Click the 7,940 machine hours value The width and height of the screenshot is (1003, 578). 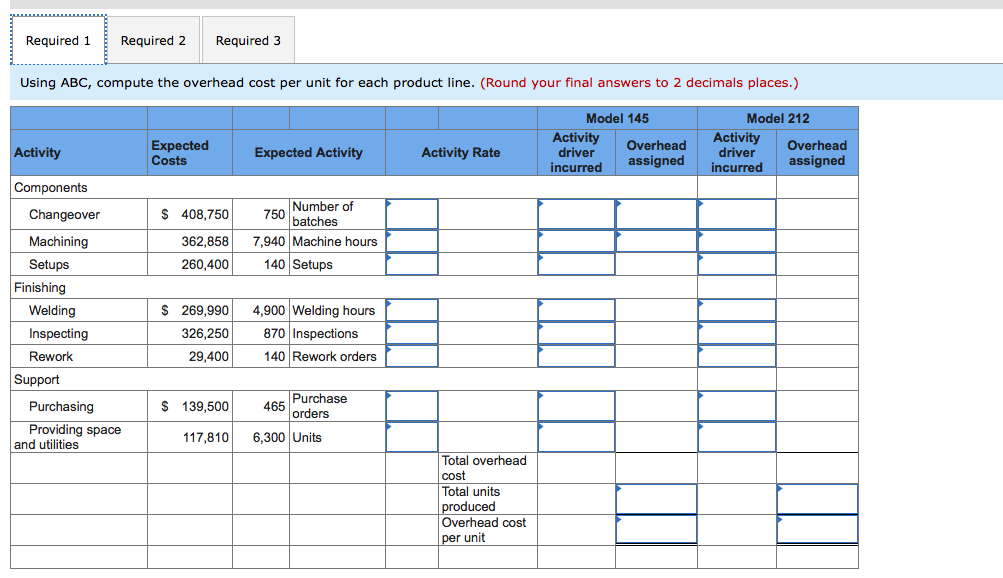tap(269, 241)
